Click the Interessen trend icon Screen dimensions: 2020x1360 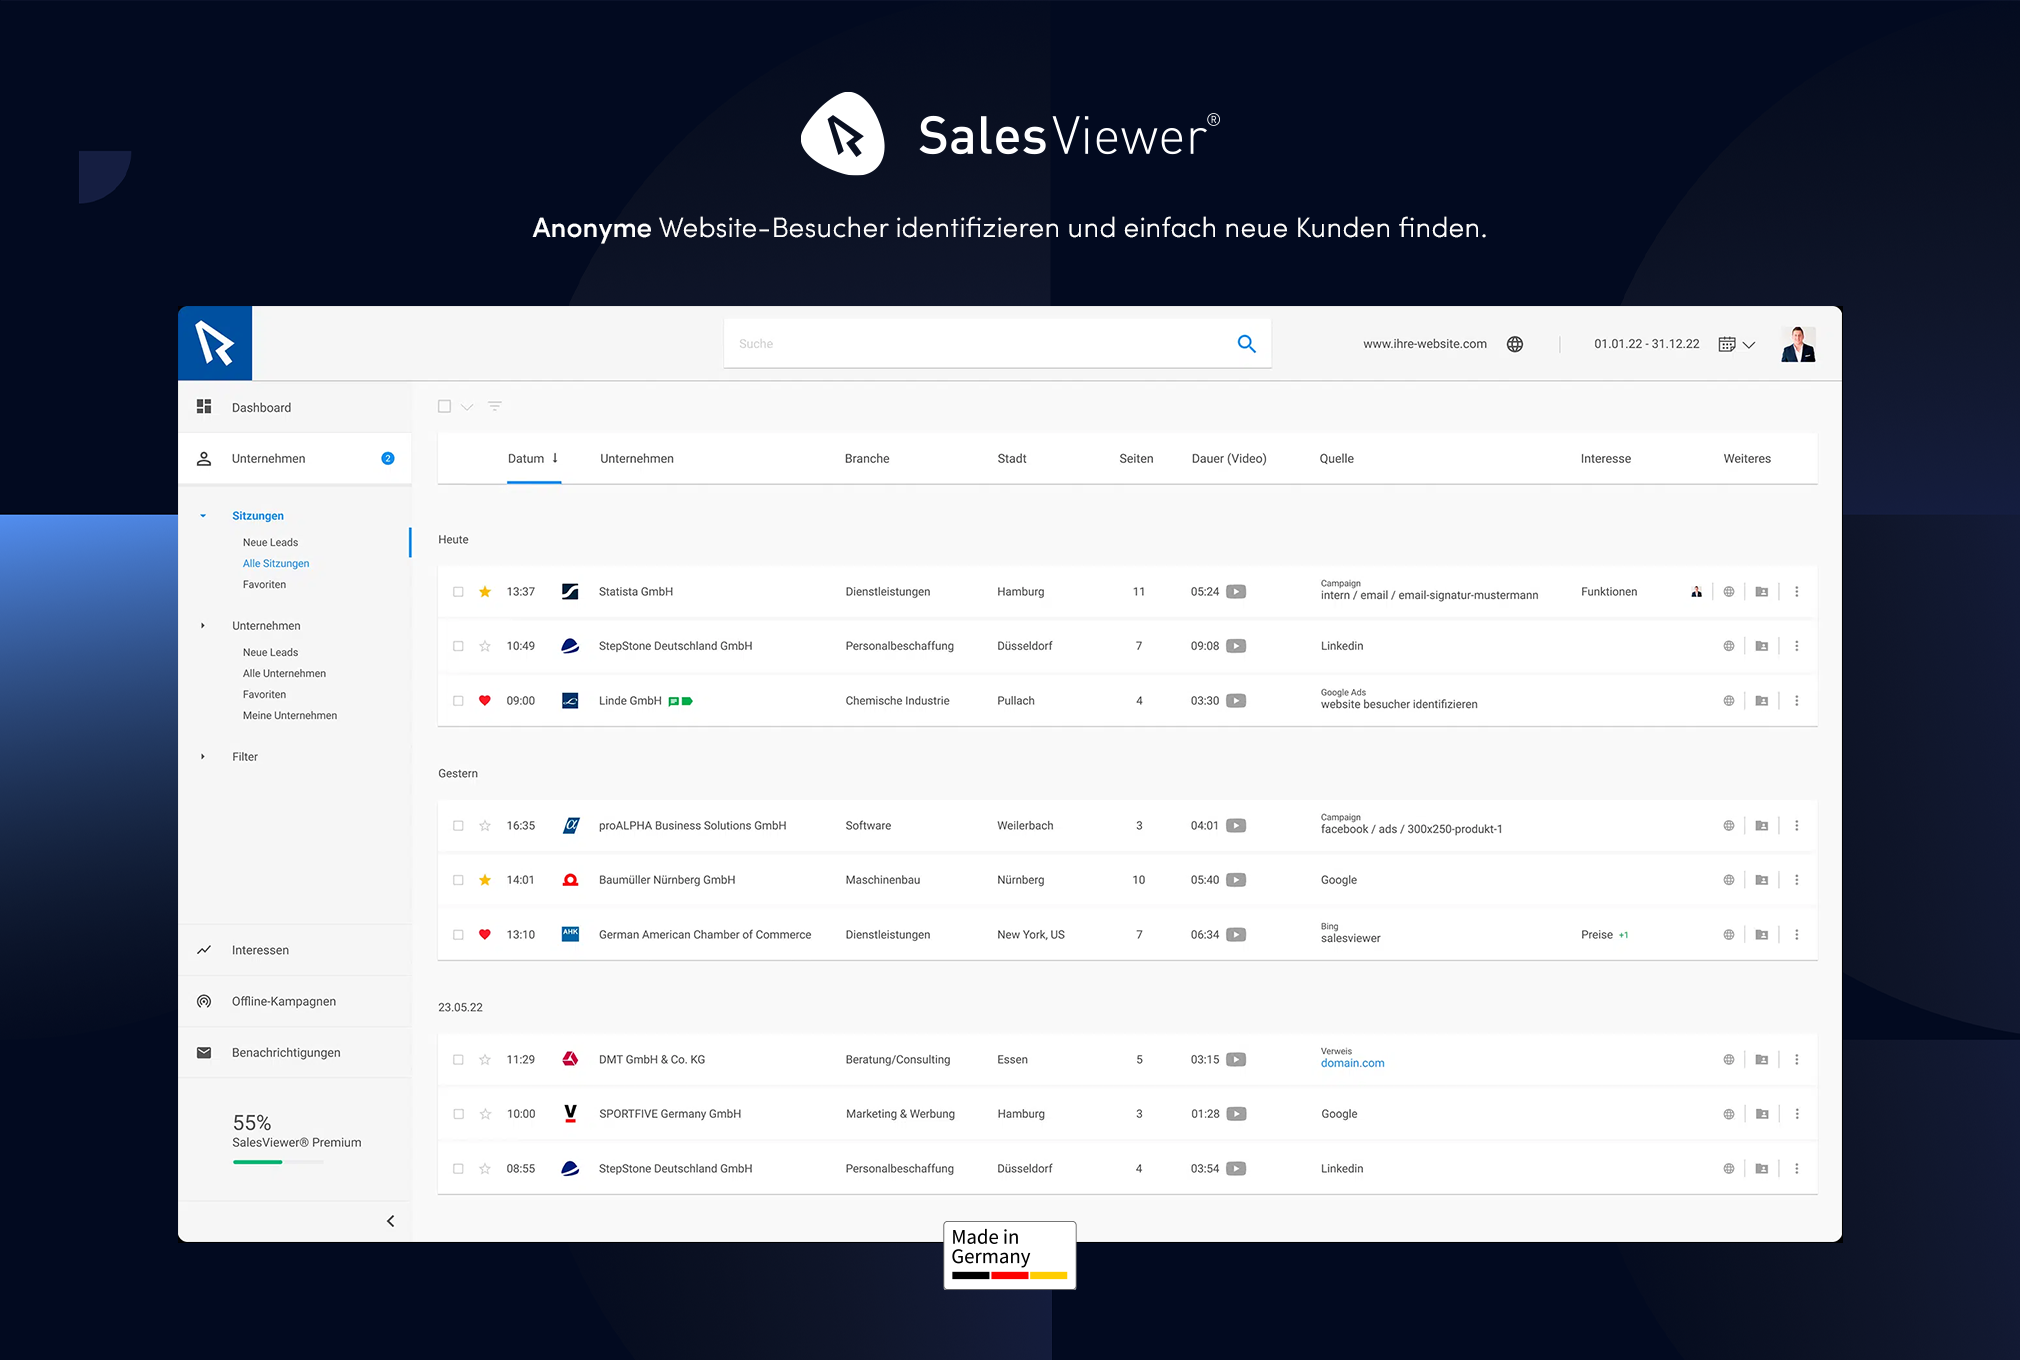(x=205, y=949)
